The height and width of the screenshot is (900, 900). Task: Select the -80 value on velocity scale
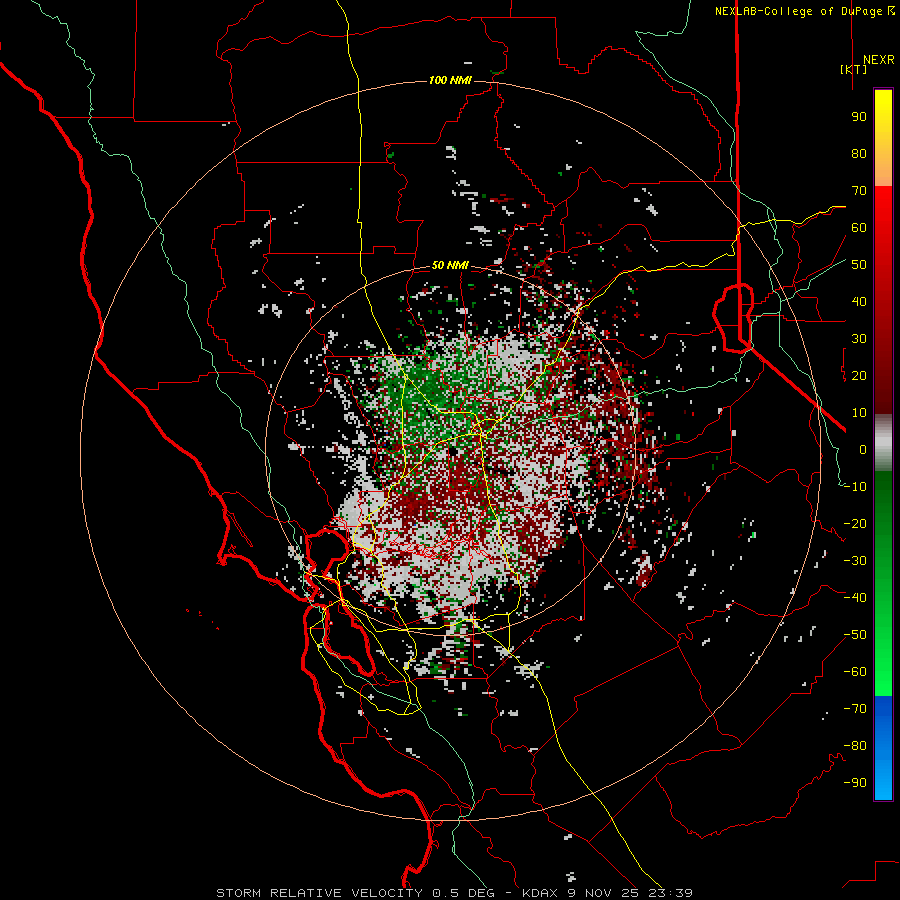855,746
